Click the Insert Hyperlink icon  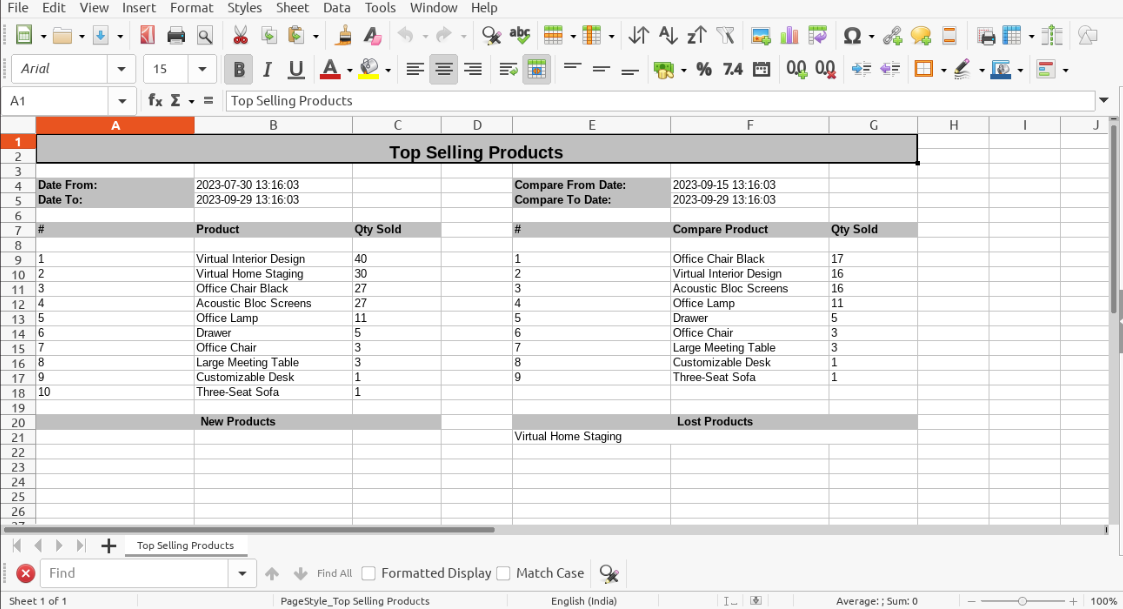click(x=892, y=35)
